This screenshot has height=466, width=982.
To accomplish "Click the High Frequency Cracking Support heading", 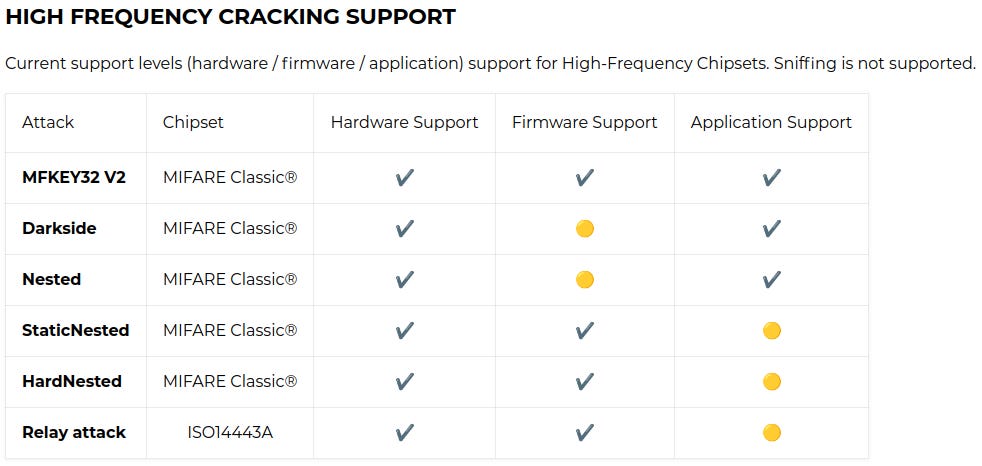I will coord(230,17).
